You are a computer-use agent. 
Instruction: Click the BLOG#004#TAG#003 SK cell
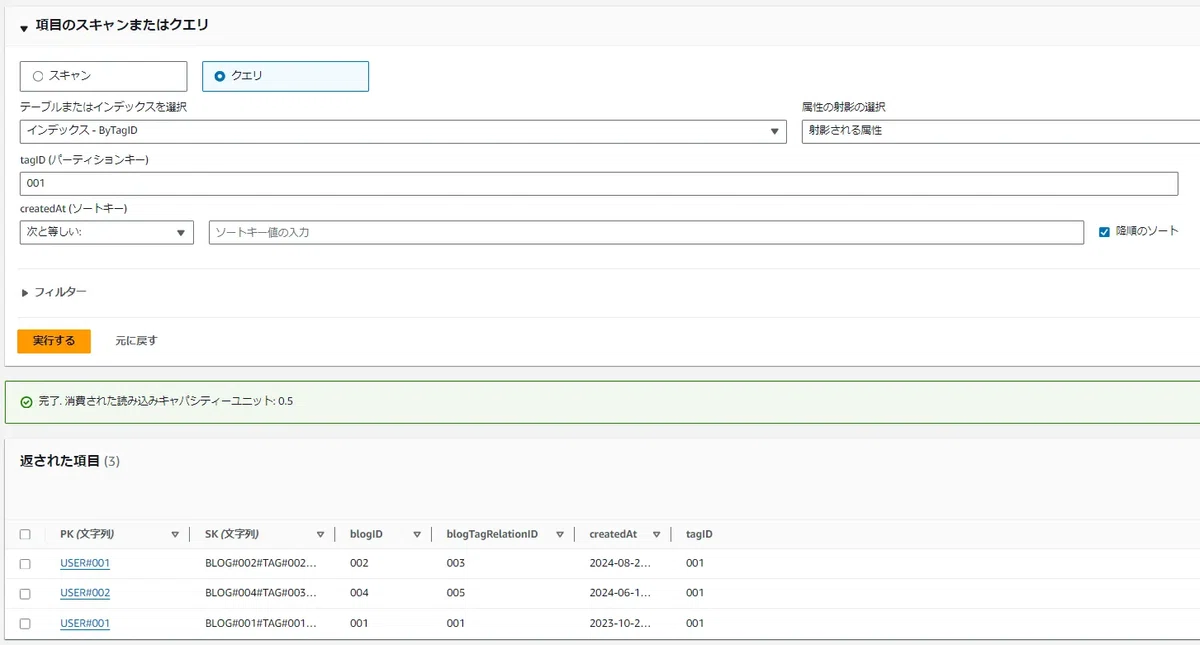[x=260, y=593]
